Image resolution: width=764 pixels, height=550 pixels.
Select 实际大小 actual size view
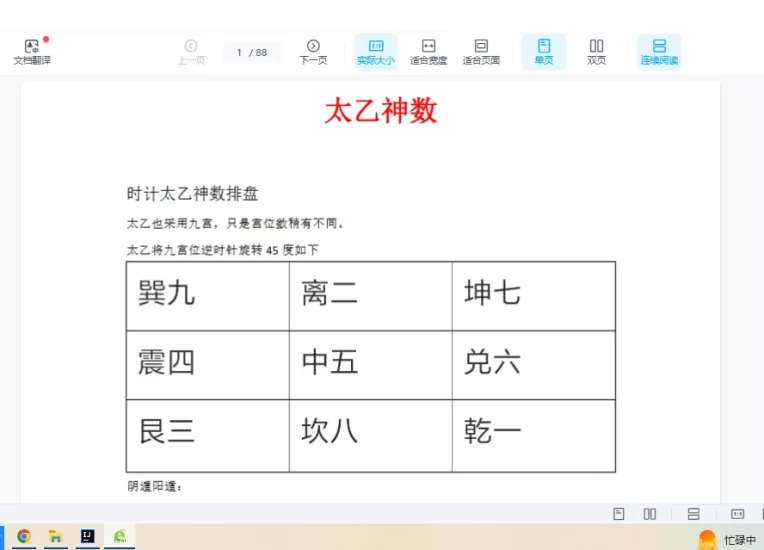pos(376,52)
